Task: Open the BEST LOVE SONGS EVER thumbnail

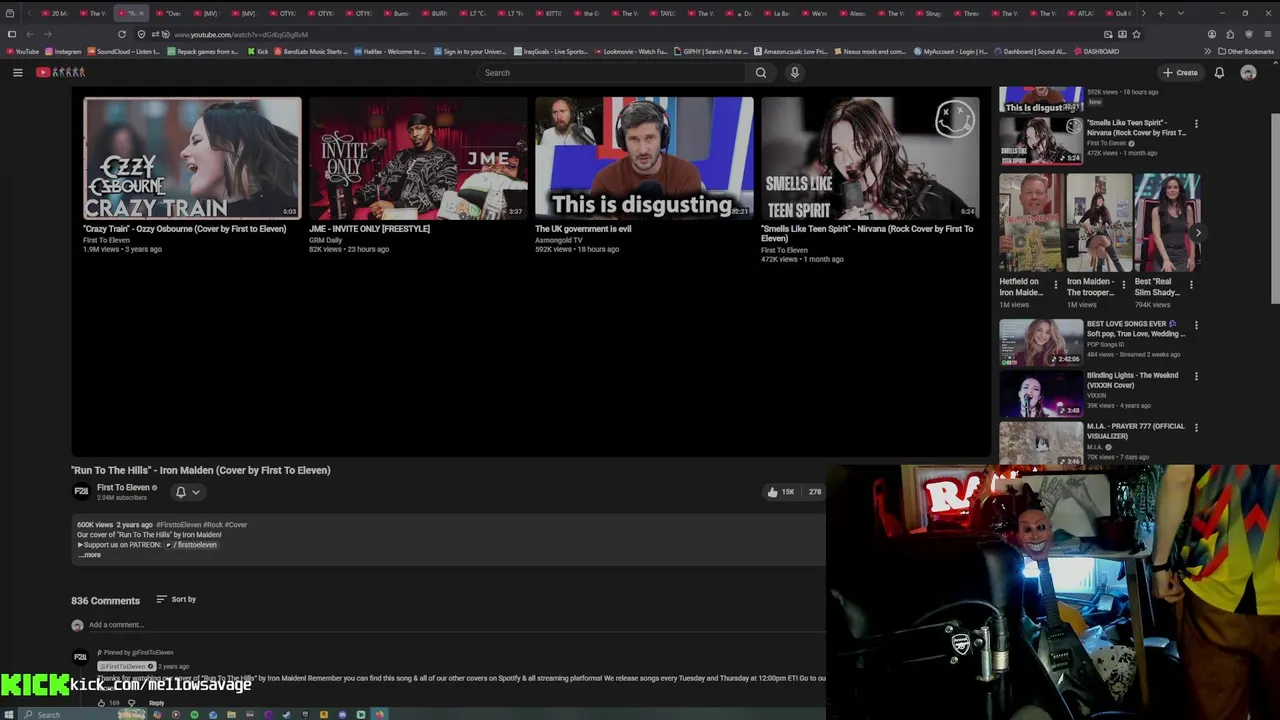Action: [x=1041, y=342]
